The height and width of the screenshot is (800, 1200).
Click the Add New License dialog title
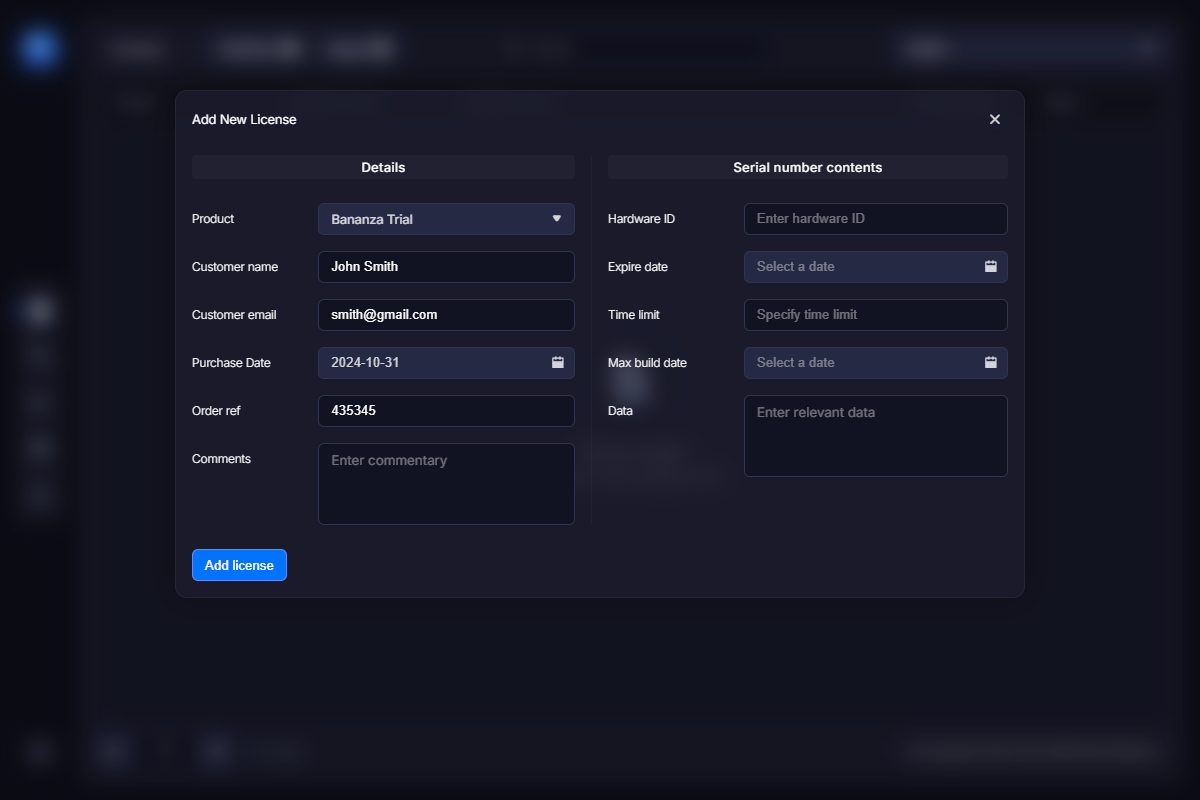tap(244, 119)
